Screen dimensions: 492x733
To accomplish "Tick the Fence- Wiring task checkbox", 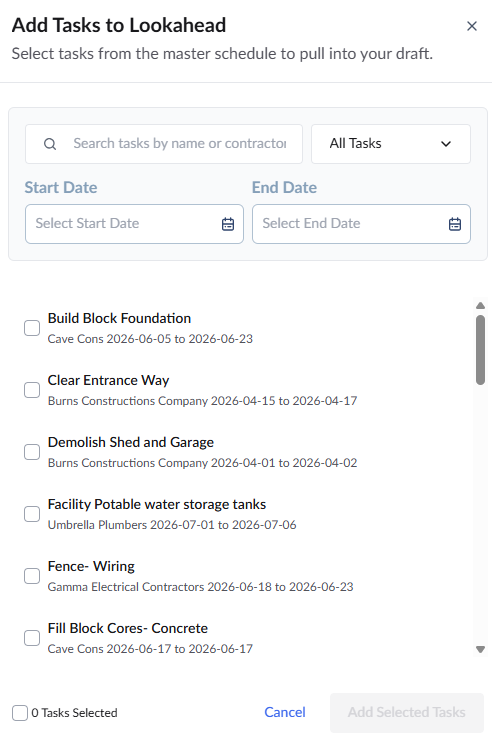I will tap(32, 576).
